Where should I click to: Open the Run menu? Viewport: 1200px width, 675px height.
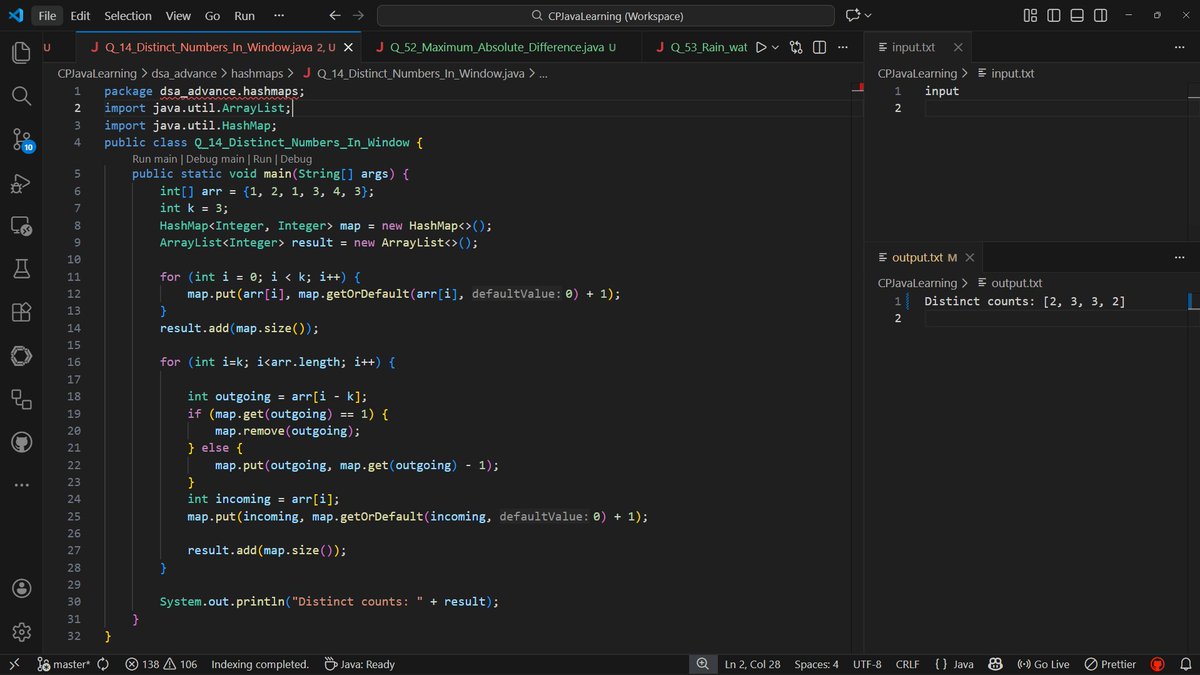[244, 16]
